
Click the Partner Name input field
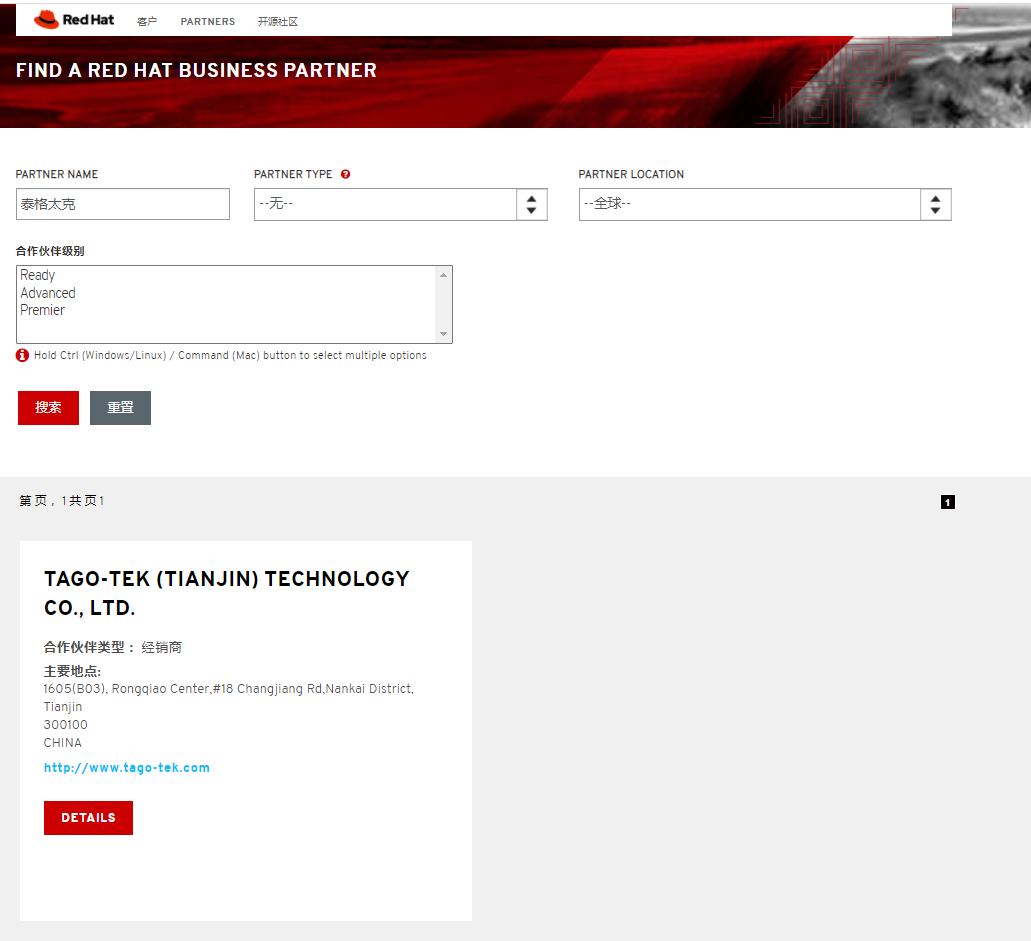pyautogui.click(x=123, y=204)
